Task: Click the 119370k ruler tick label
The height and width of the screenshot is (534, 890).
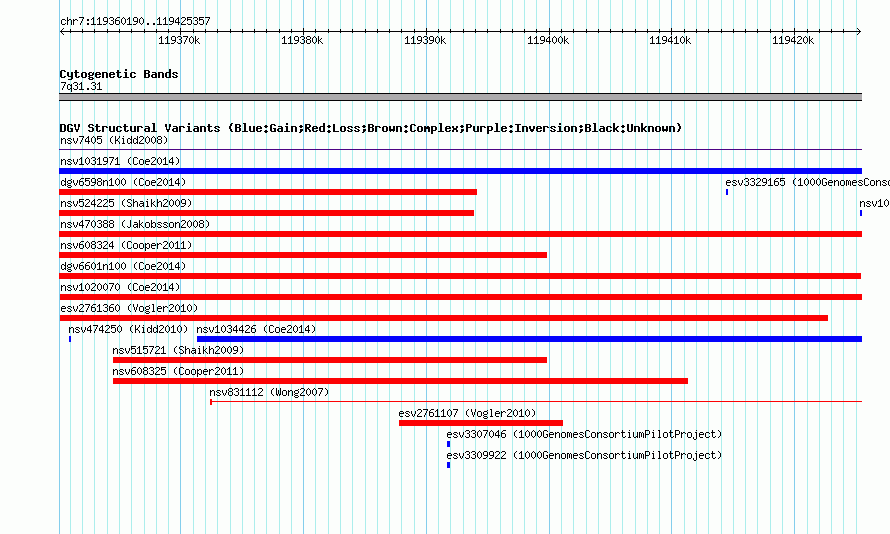Action: click(x=179, y=40)
